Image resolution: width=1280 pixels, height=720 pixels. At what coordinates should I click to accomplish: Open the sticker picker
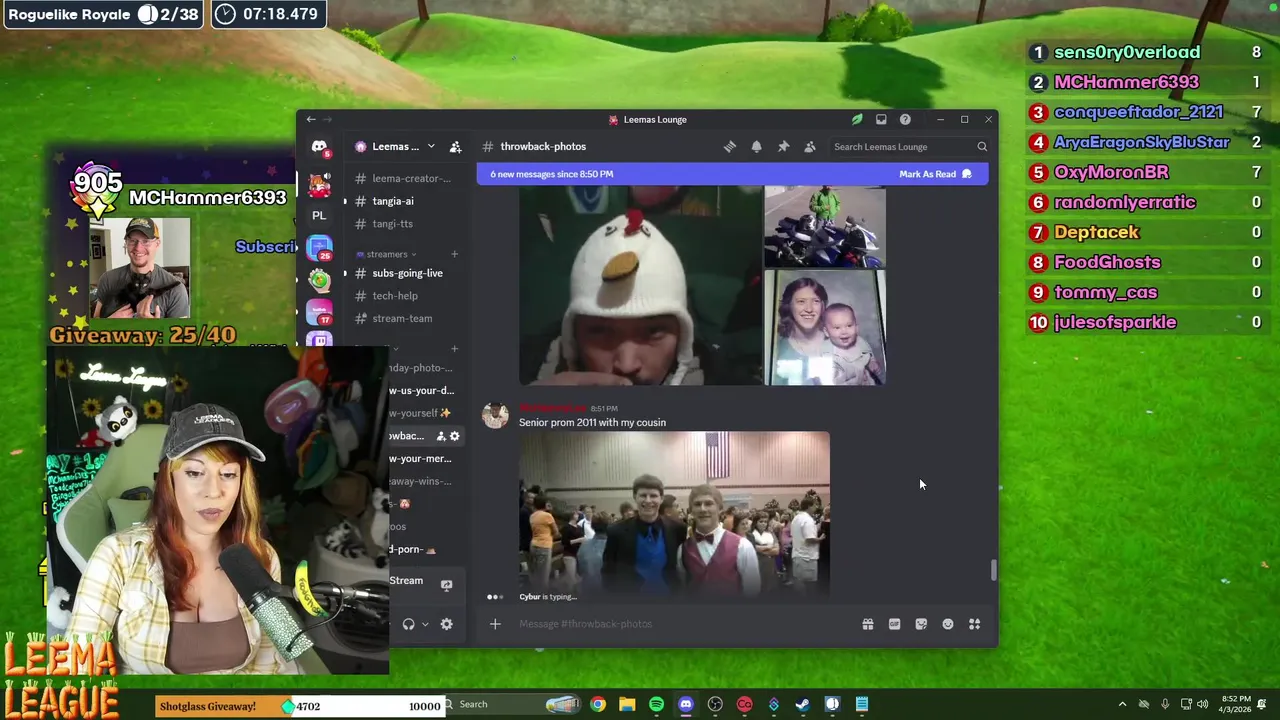921,624
